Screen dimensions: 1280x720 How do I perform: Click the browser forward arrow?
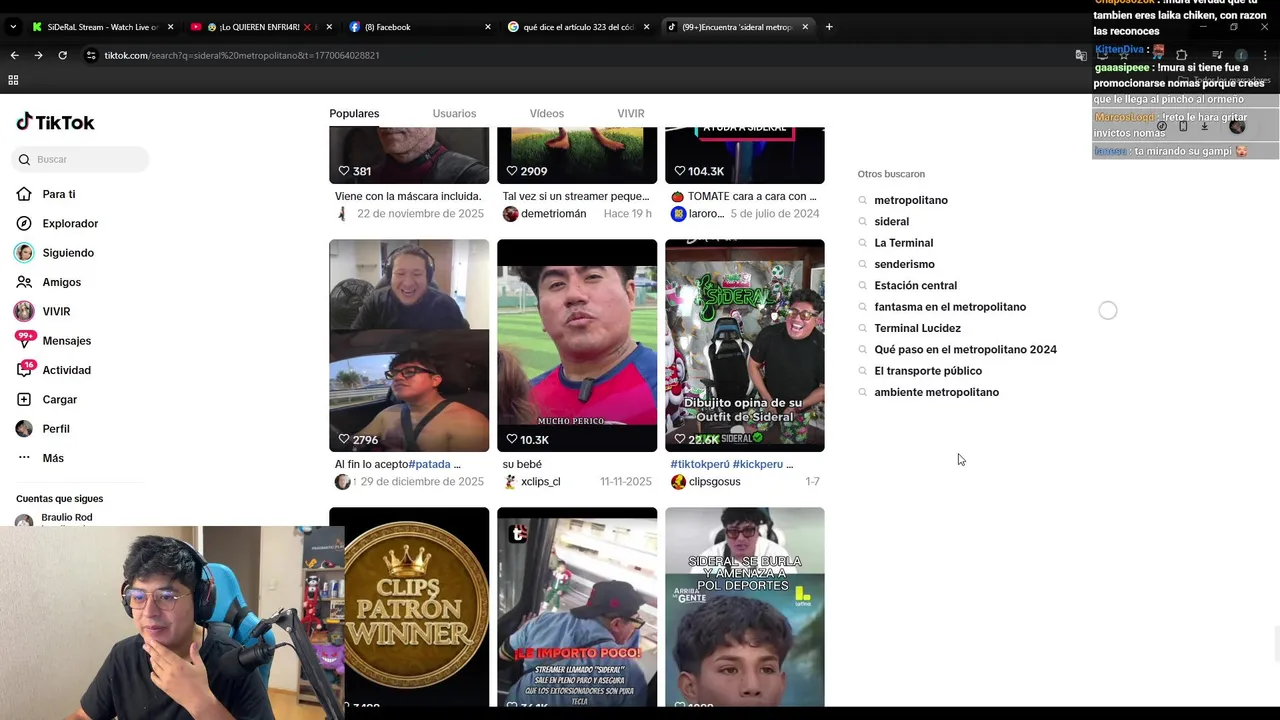coord(38,55)
